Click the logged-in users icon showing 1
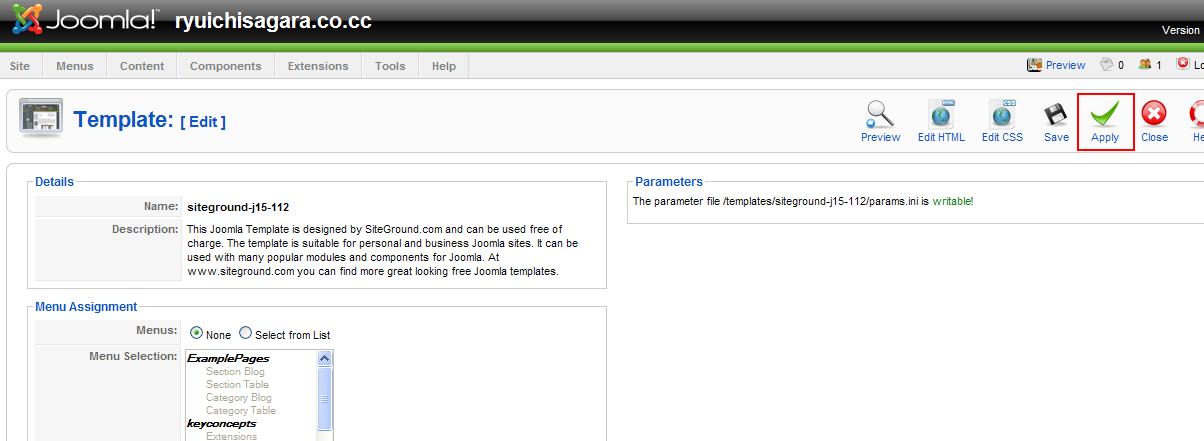 coord(1144,65)
